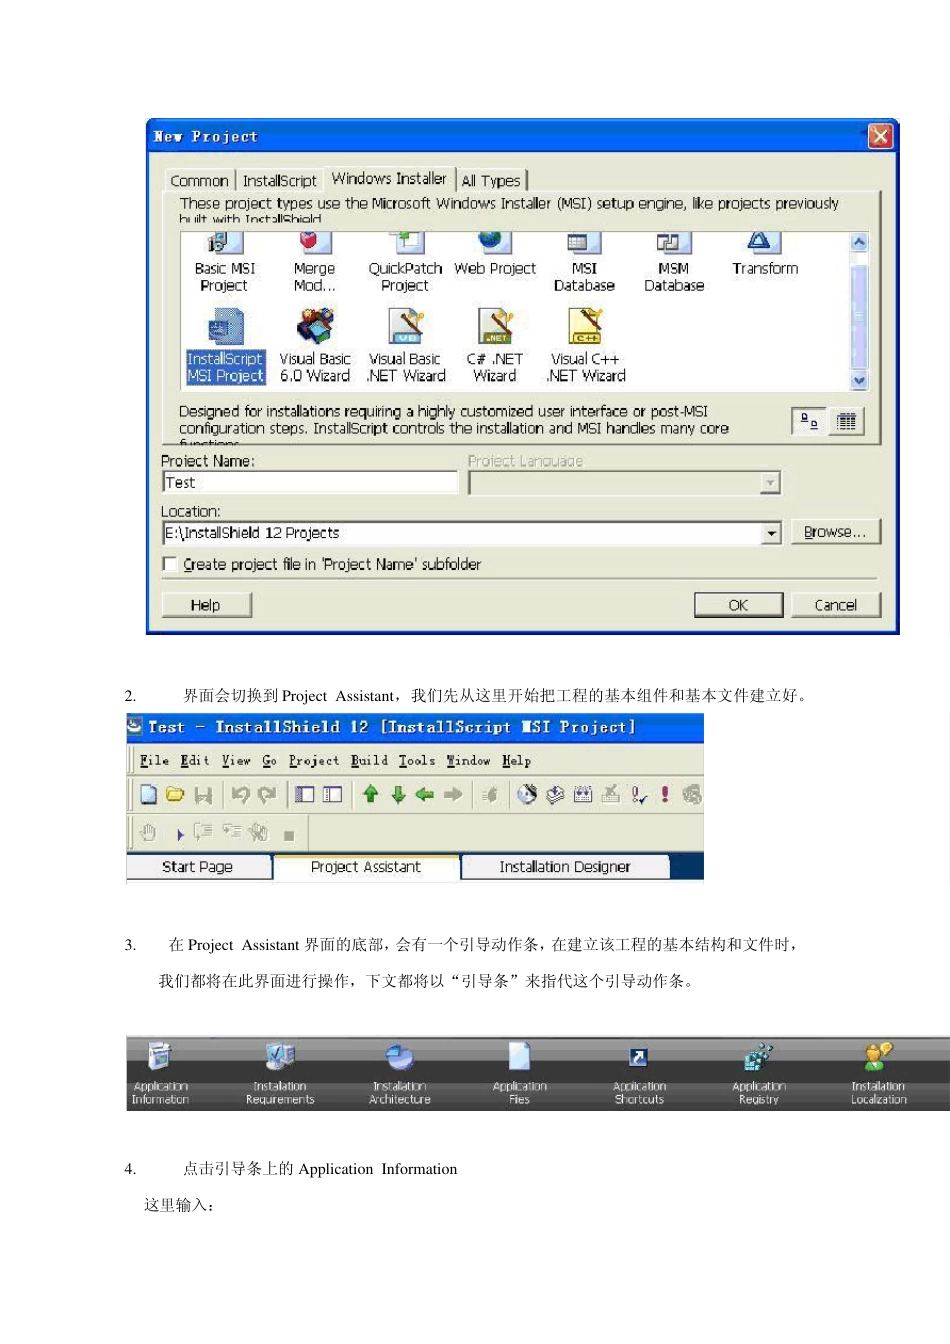950x1344 pixels.
Task: Click the Redo toolbar icon
Action: 267,795
